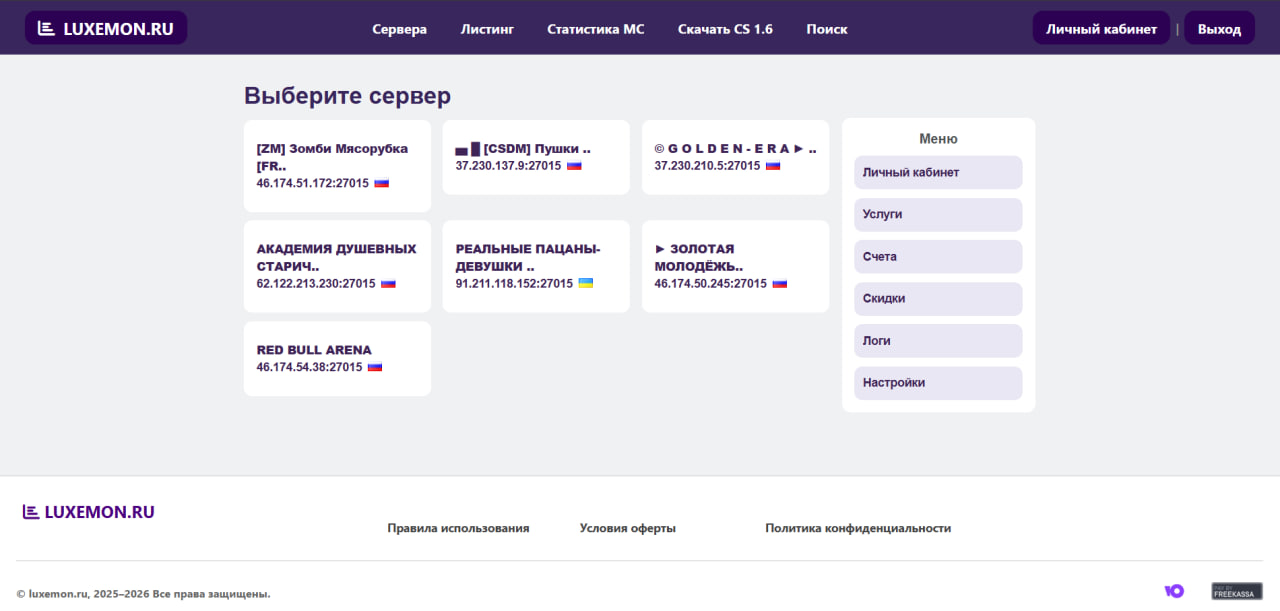Open Настройки in the side menu
Image resolution: width=1280 pixels, height=611 pixels.
point(938,383)
